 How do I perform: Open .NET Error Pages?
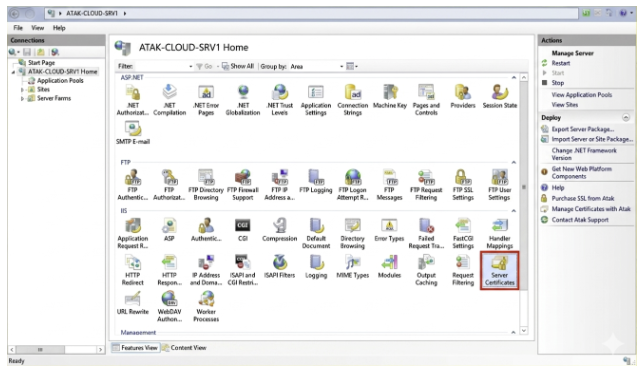pos(206,100)
